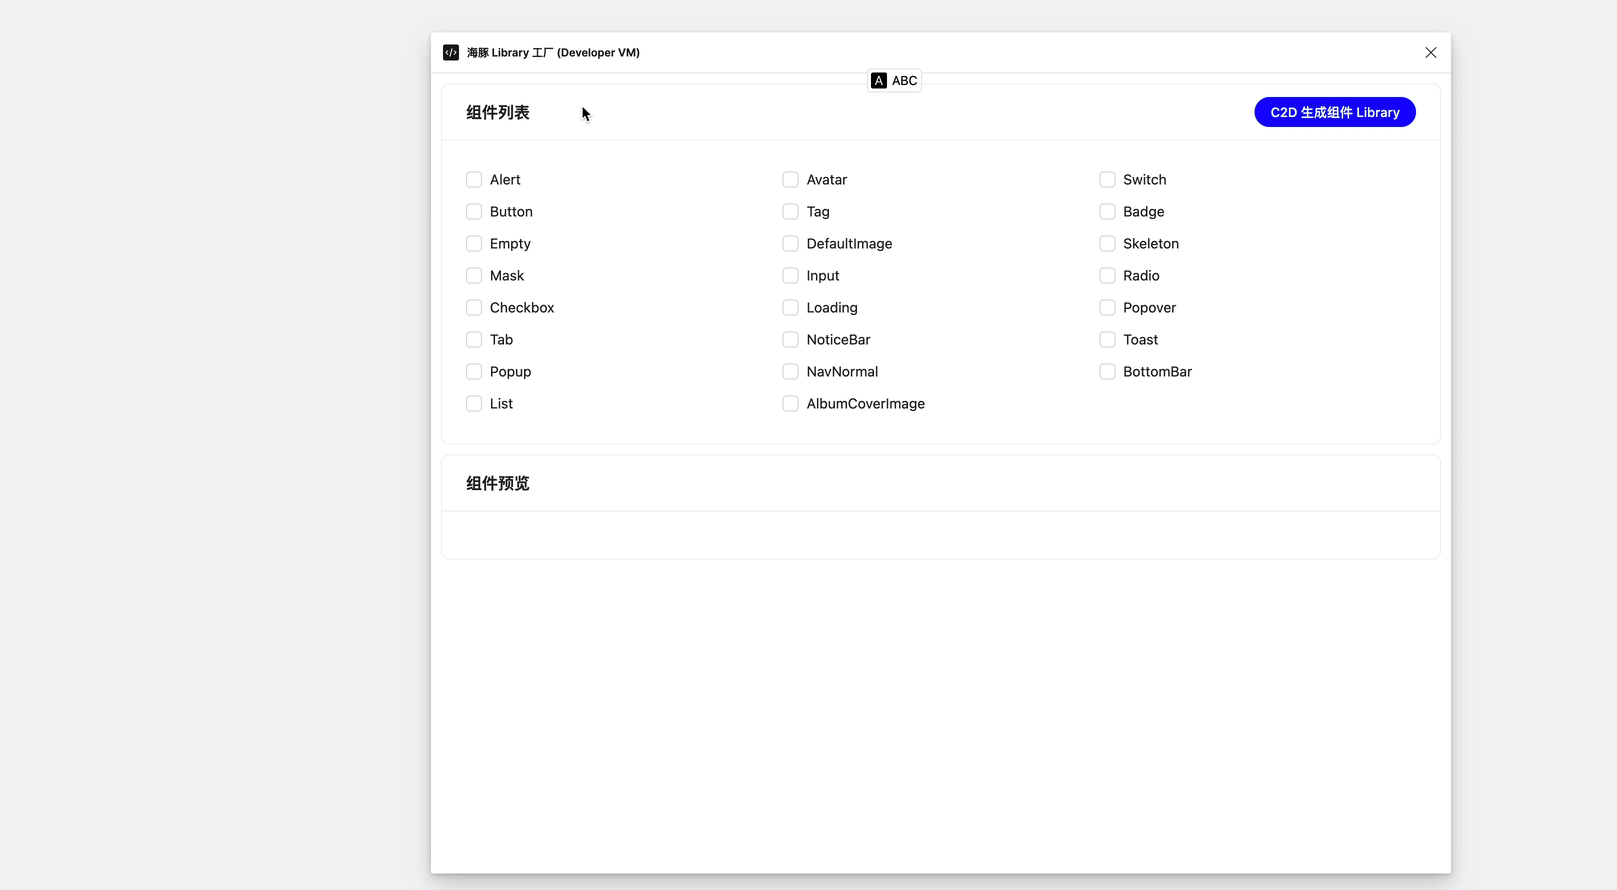Select the Popover checkbox

pyautogui.click(x=1107, y=308)
